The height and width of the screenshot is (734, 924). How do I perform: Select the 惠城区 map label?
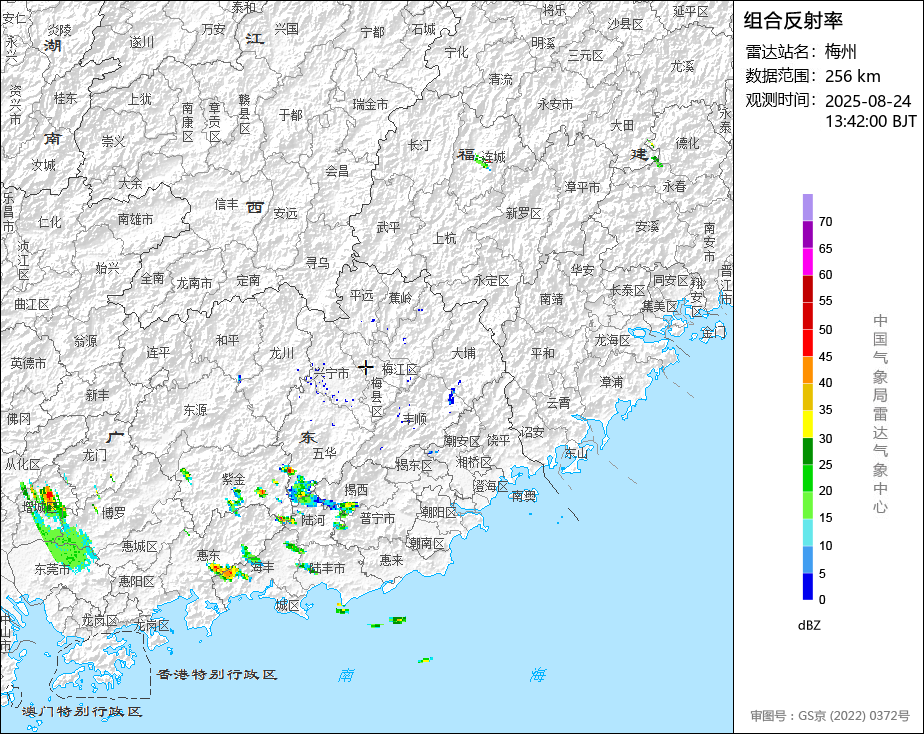(x=140, y=546)
